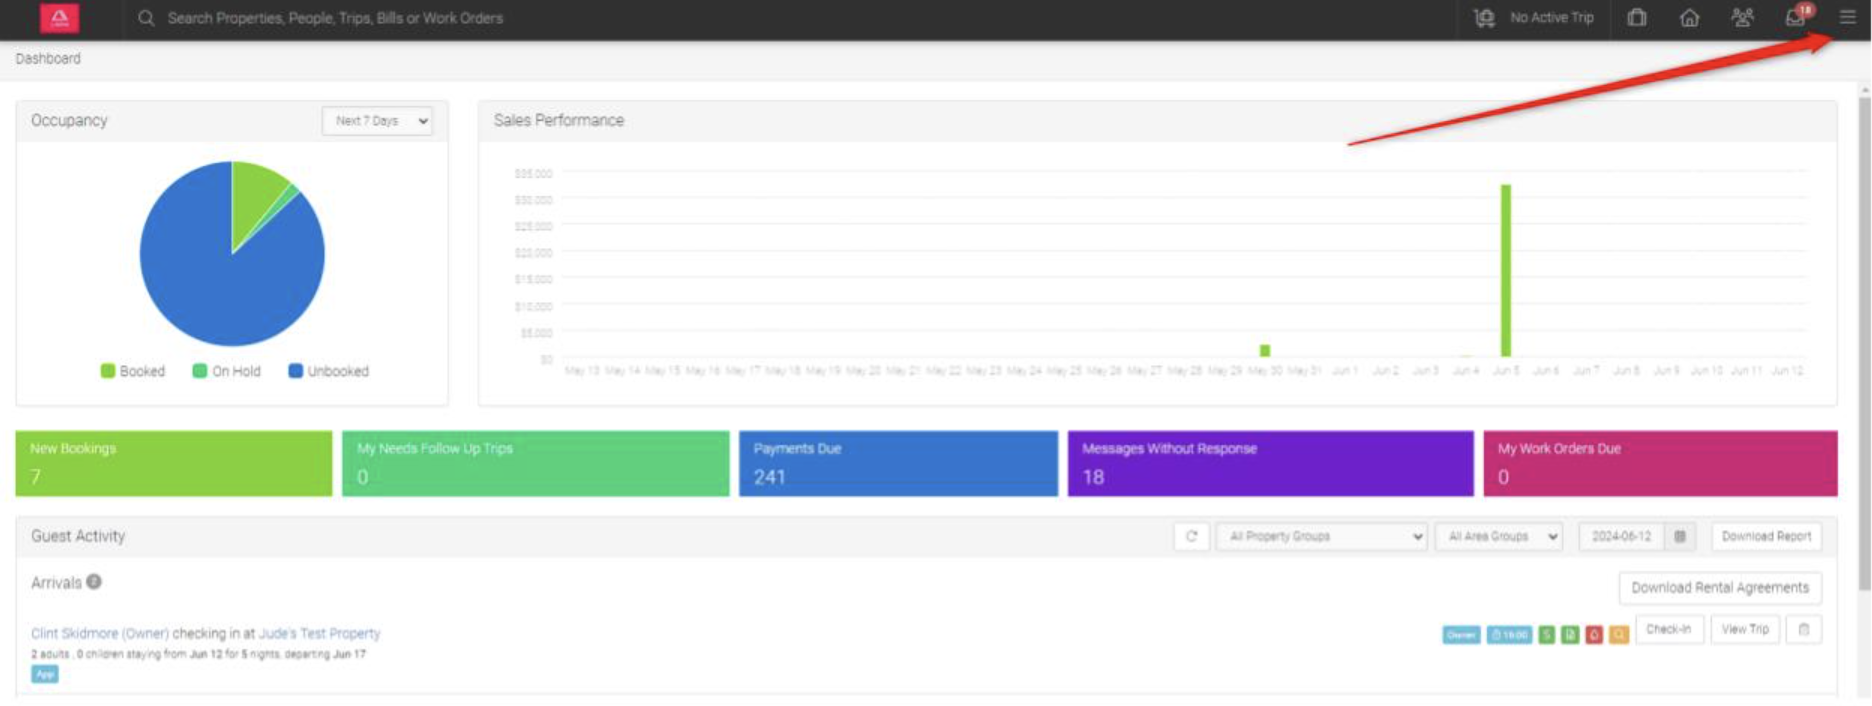1872x706 pixels.
Task: Click Download Rental Agreements button
Action: (x=1719, y=588)
